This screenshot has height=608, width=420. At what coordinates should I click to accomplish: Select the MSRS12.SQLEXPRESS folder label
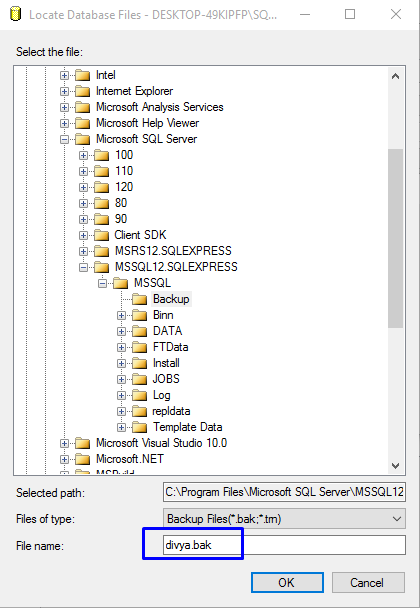click(x=173, y=251)
